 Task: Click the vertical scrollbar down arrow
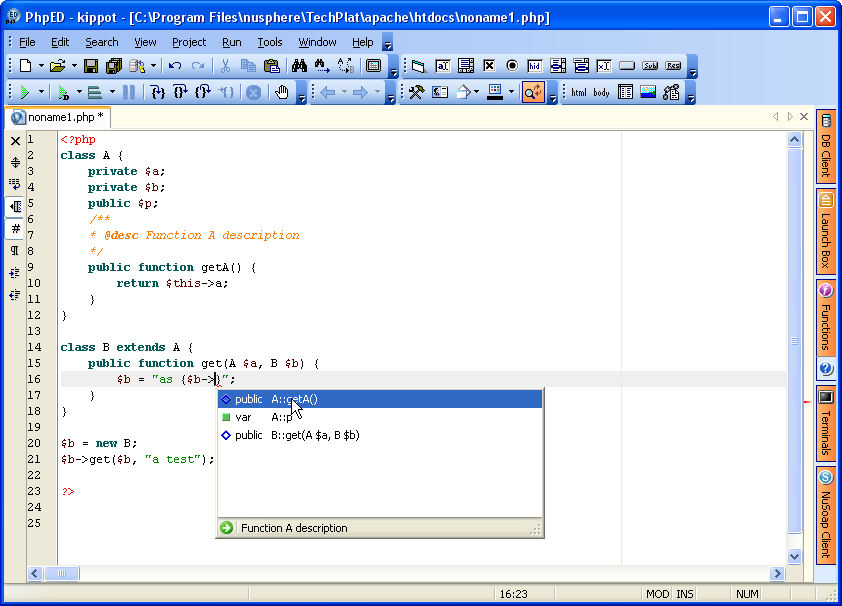(794, 556)
